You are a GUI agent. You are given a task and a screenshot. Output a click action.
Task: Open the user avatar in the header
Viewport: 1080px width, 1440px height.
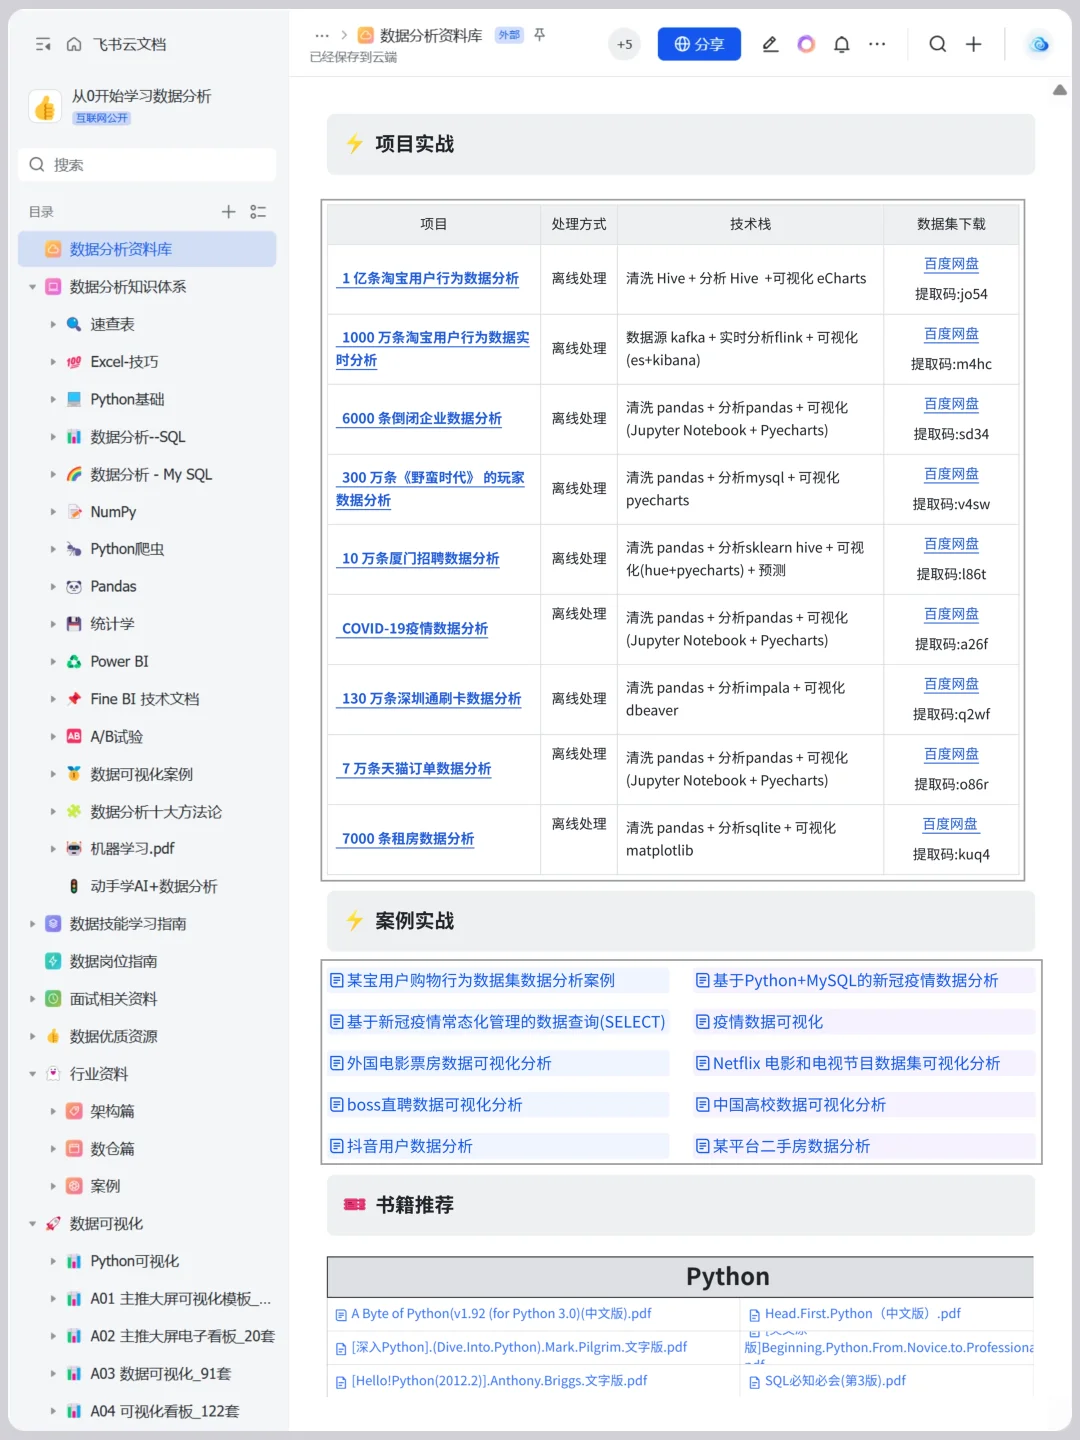[x=1039, y=44]
